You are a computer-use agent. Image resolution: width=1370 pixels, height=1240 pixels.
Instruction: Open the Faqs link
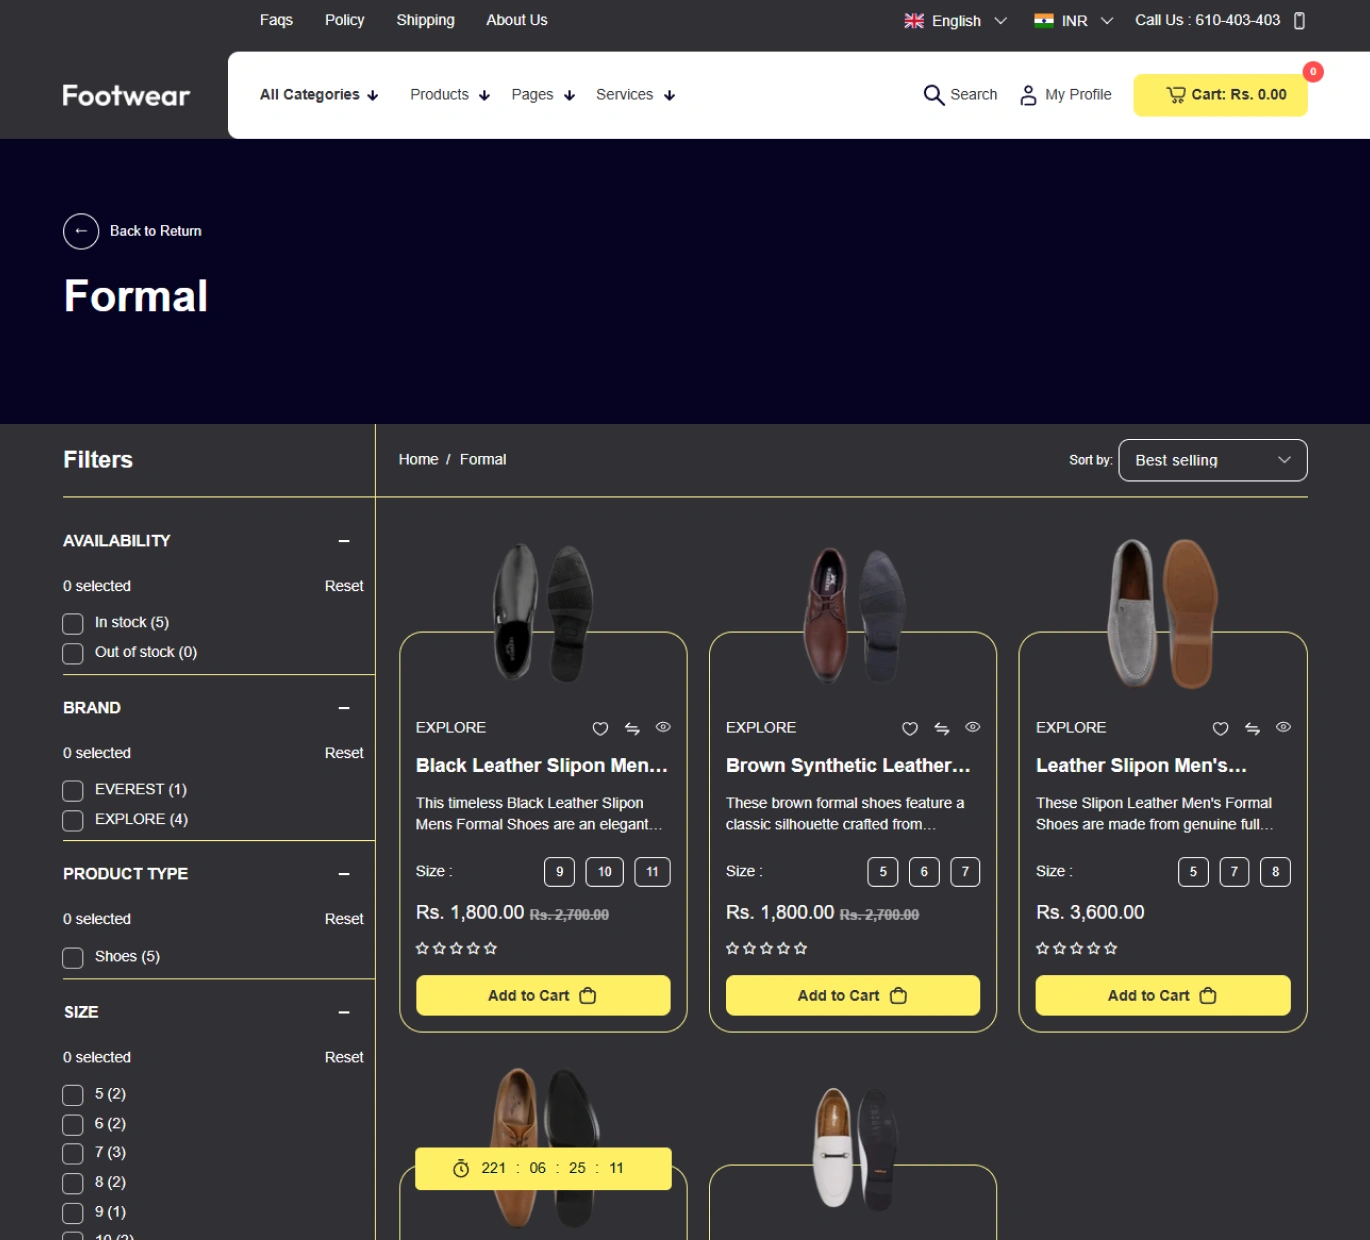click(276, 20)
